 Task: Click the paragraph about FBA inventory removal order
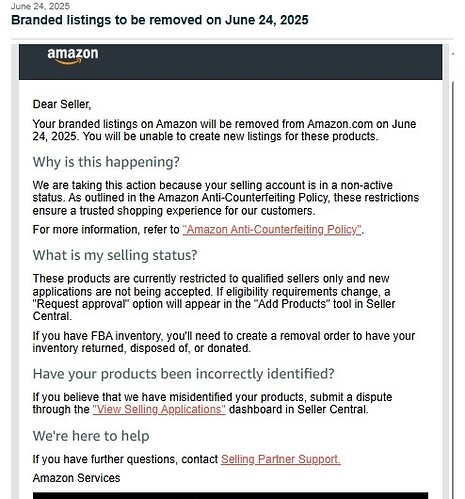224,342
